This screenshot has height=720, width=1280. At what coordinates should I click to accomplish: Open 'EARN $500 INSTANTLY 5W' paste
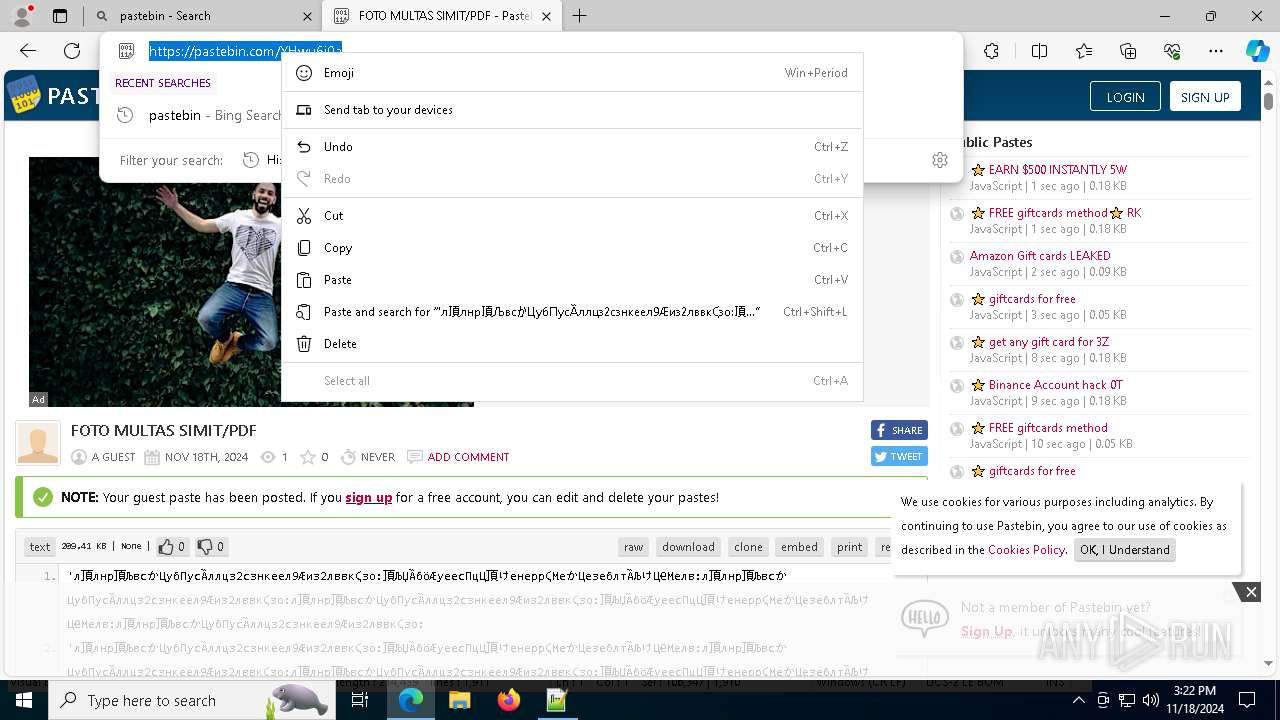point(1057,170)
